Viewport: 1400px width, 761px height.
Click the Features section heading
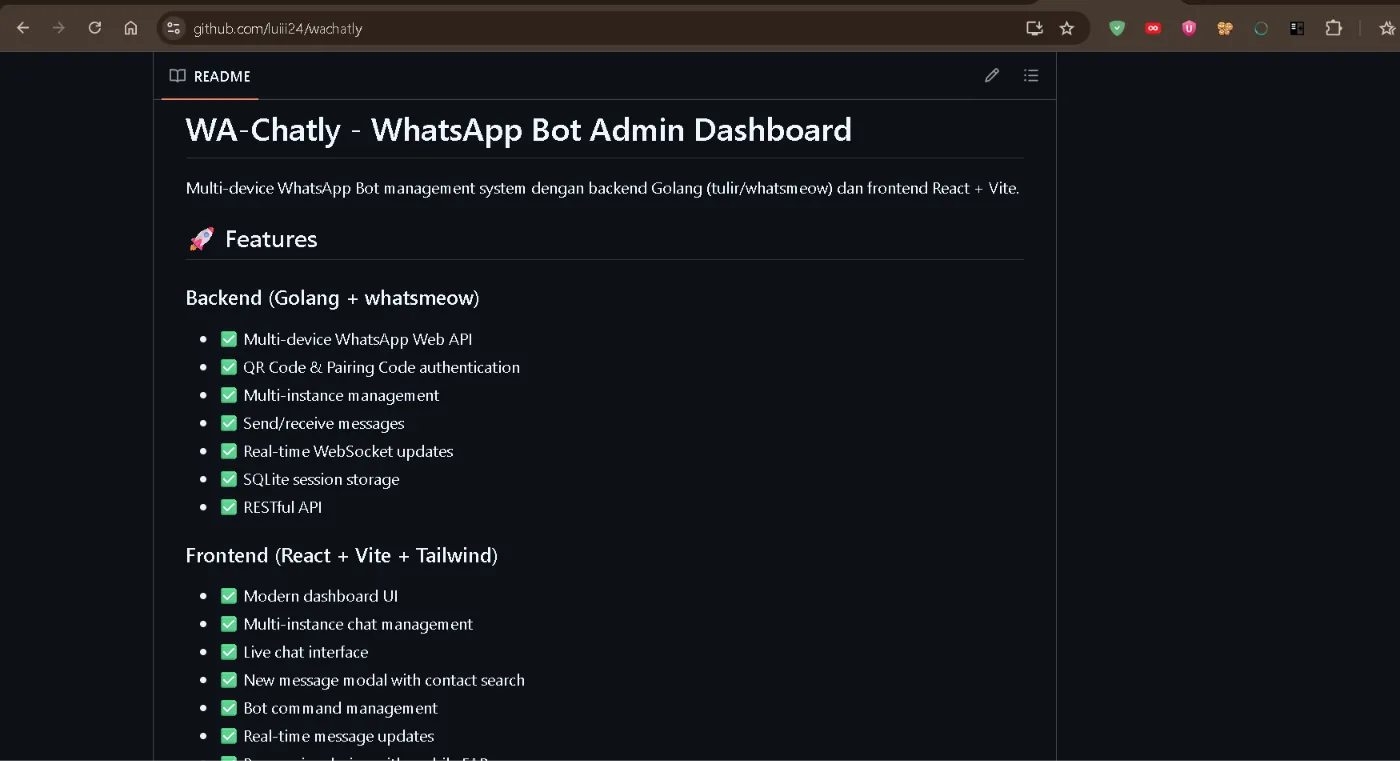click(252, 239)
